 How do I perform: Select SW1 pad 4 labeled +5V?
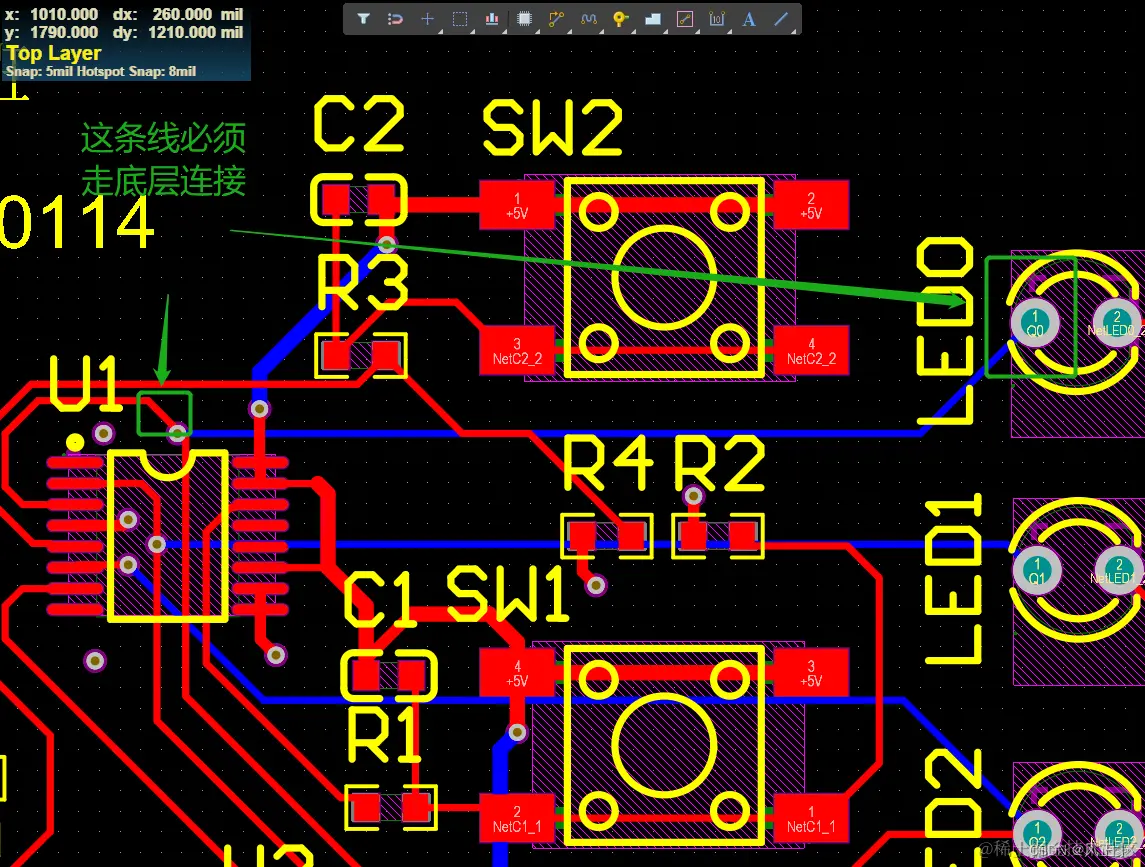click(517, 673)
